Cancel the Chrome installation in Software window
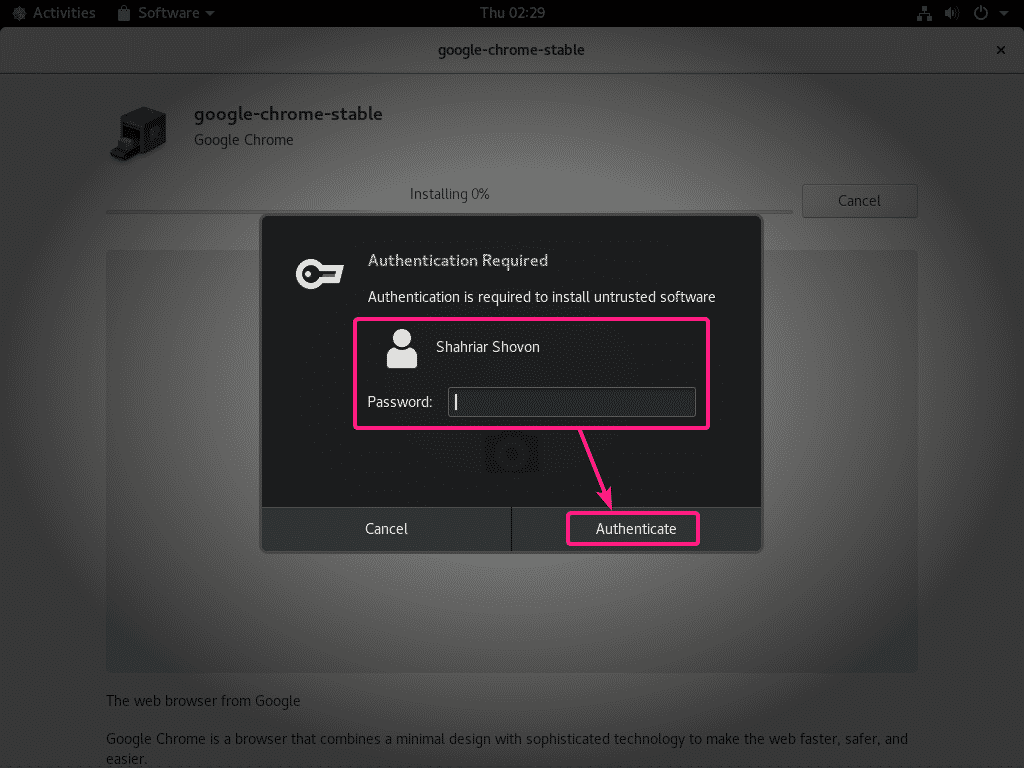This screenshot has height=768, width=1024. [x=859, y=201]
